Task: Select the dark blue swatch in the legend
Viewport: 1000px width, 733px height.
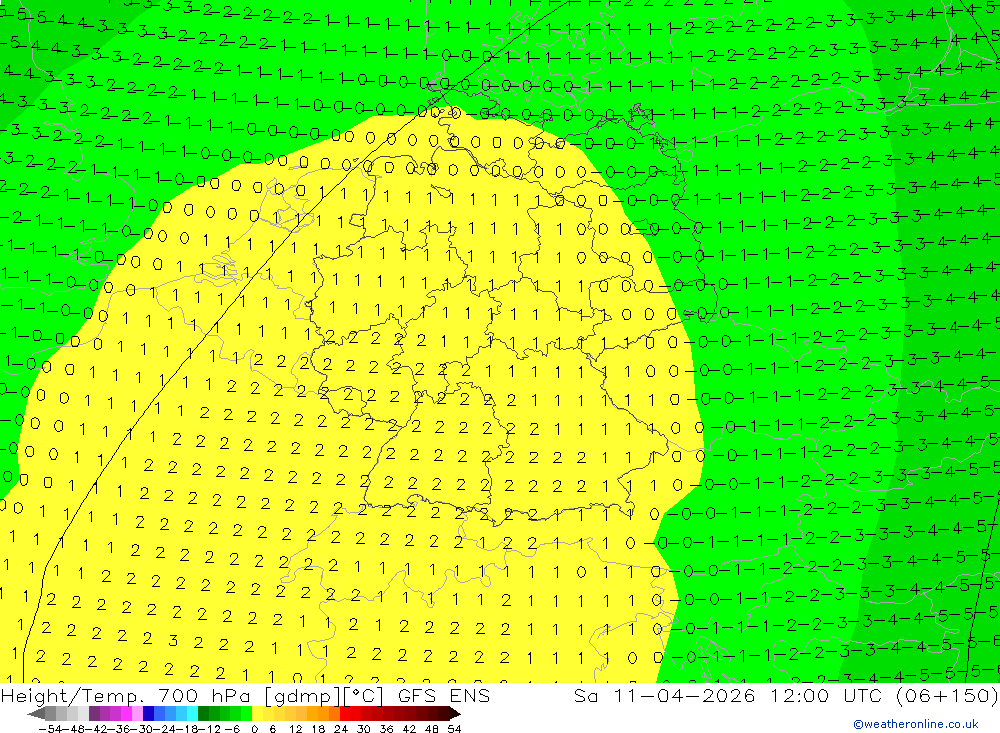Action: [148, 714]
